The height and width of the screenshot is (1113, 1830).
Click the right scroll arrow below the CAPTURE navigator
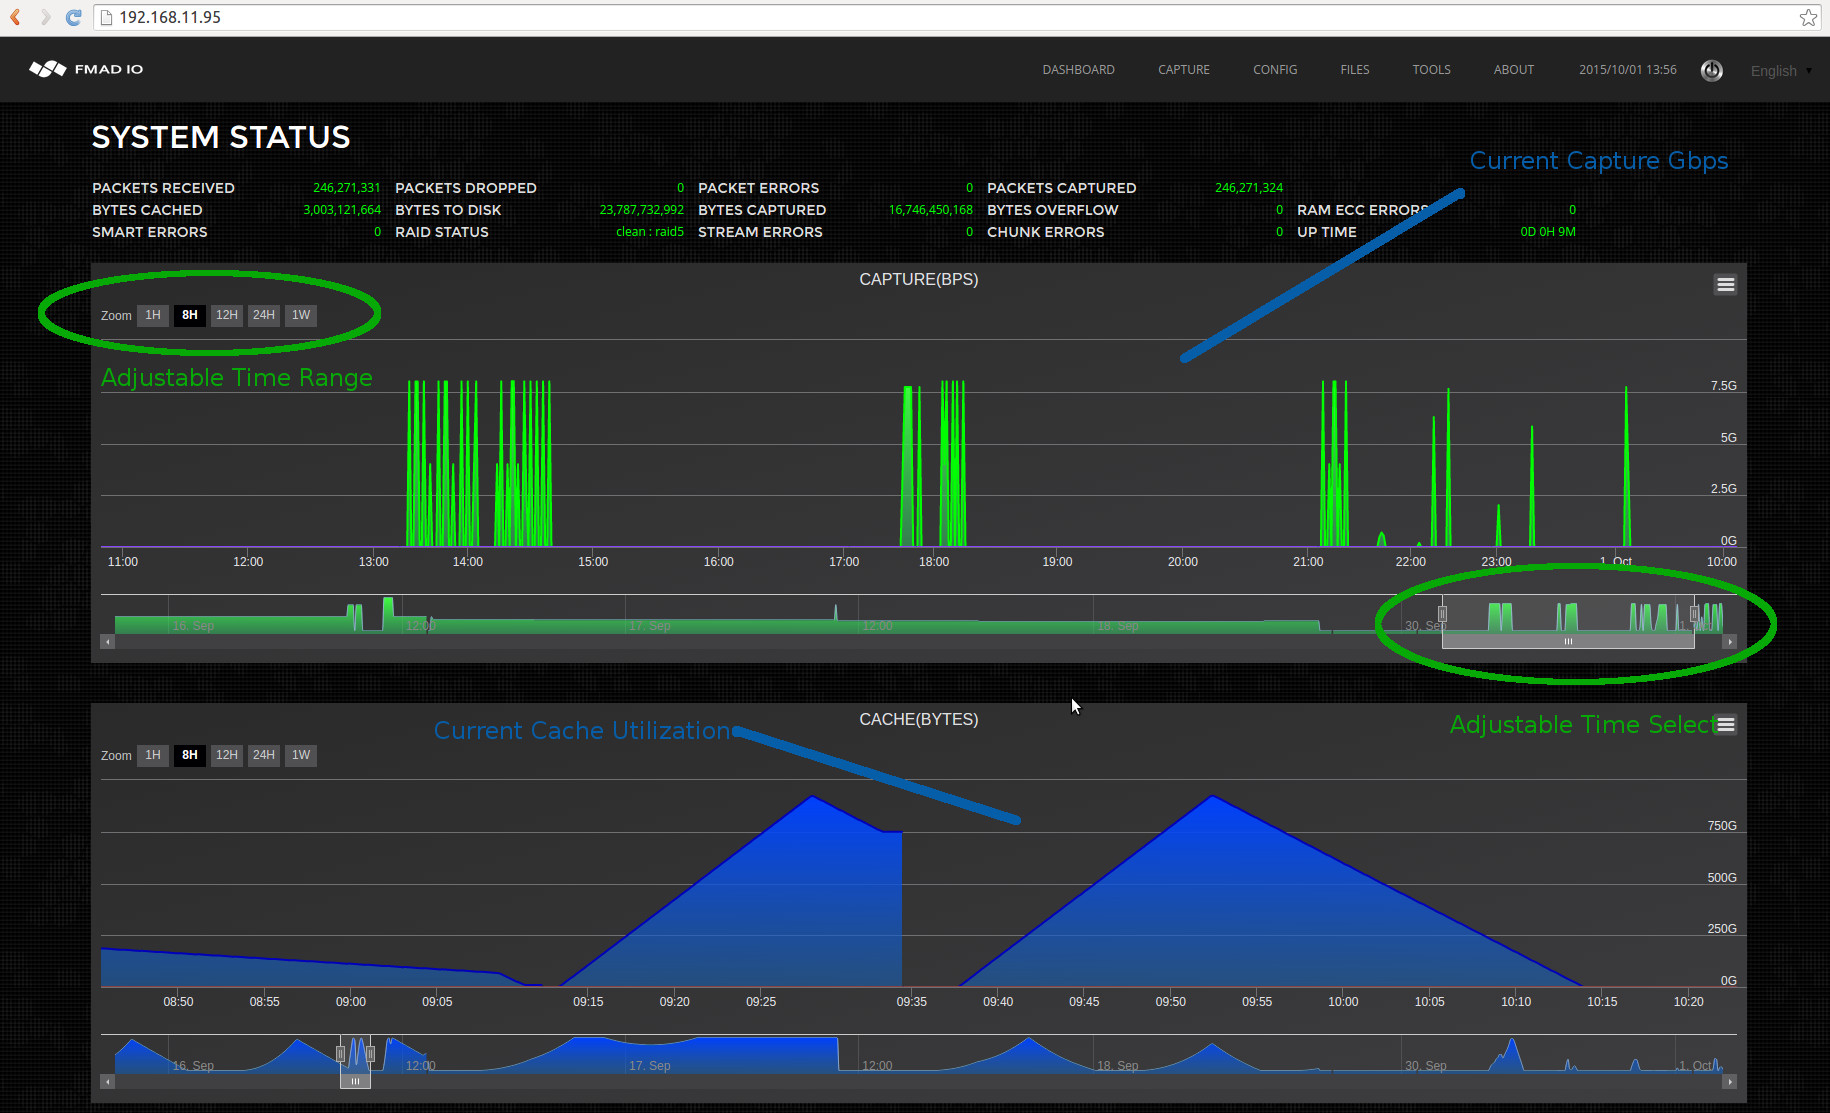coord(1729,642)
